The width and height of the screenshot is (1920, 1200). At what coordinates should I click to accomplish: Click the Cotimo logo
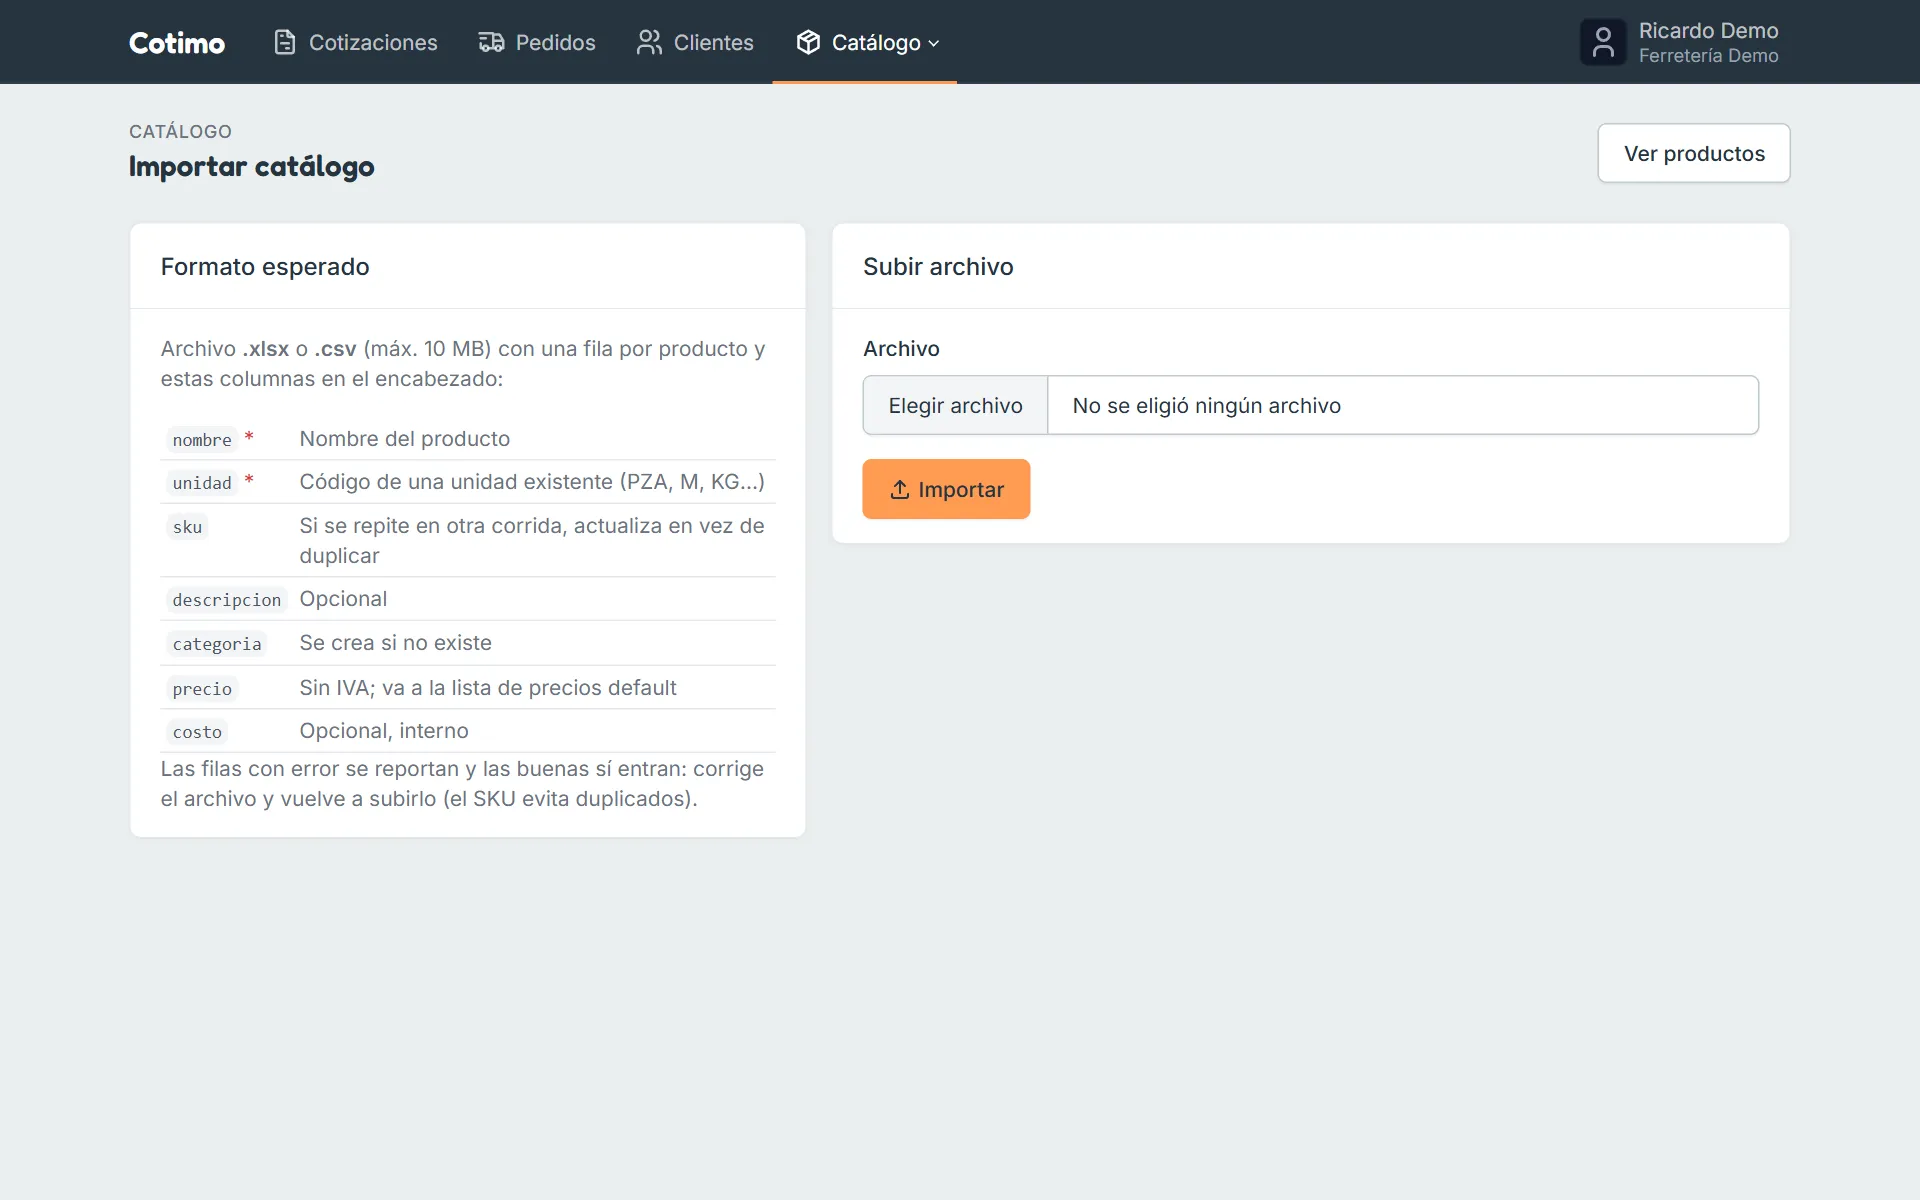click(177, 42)
